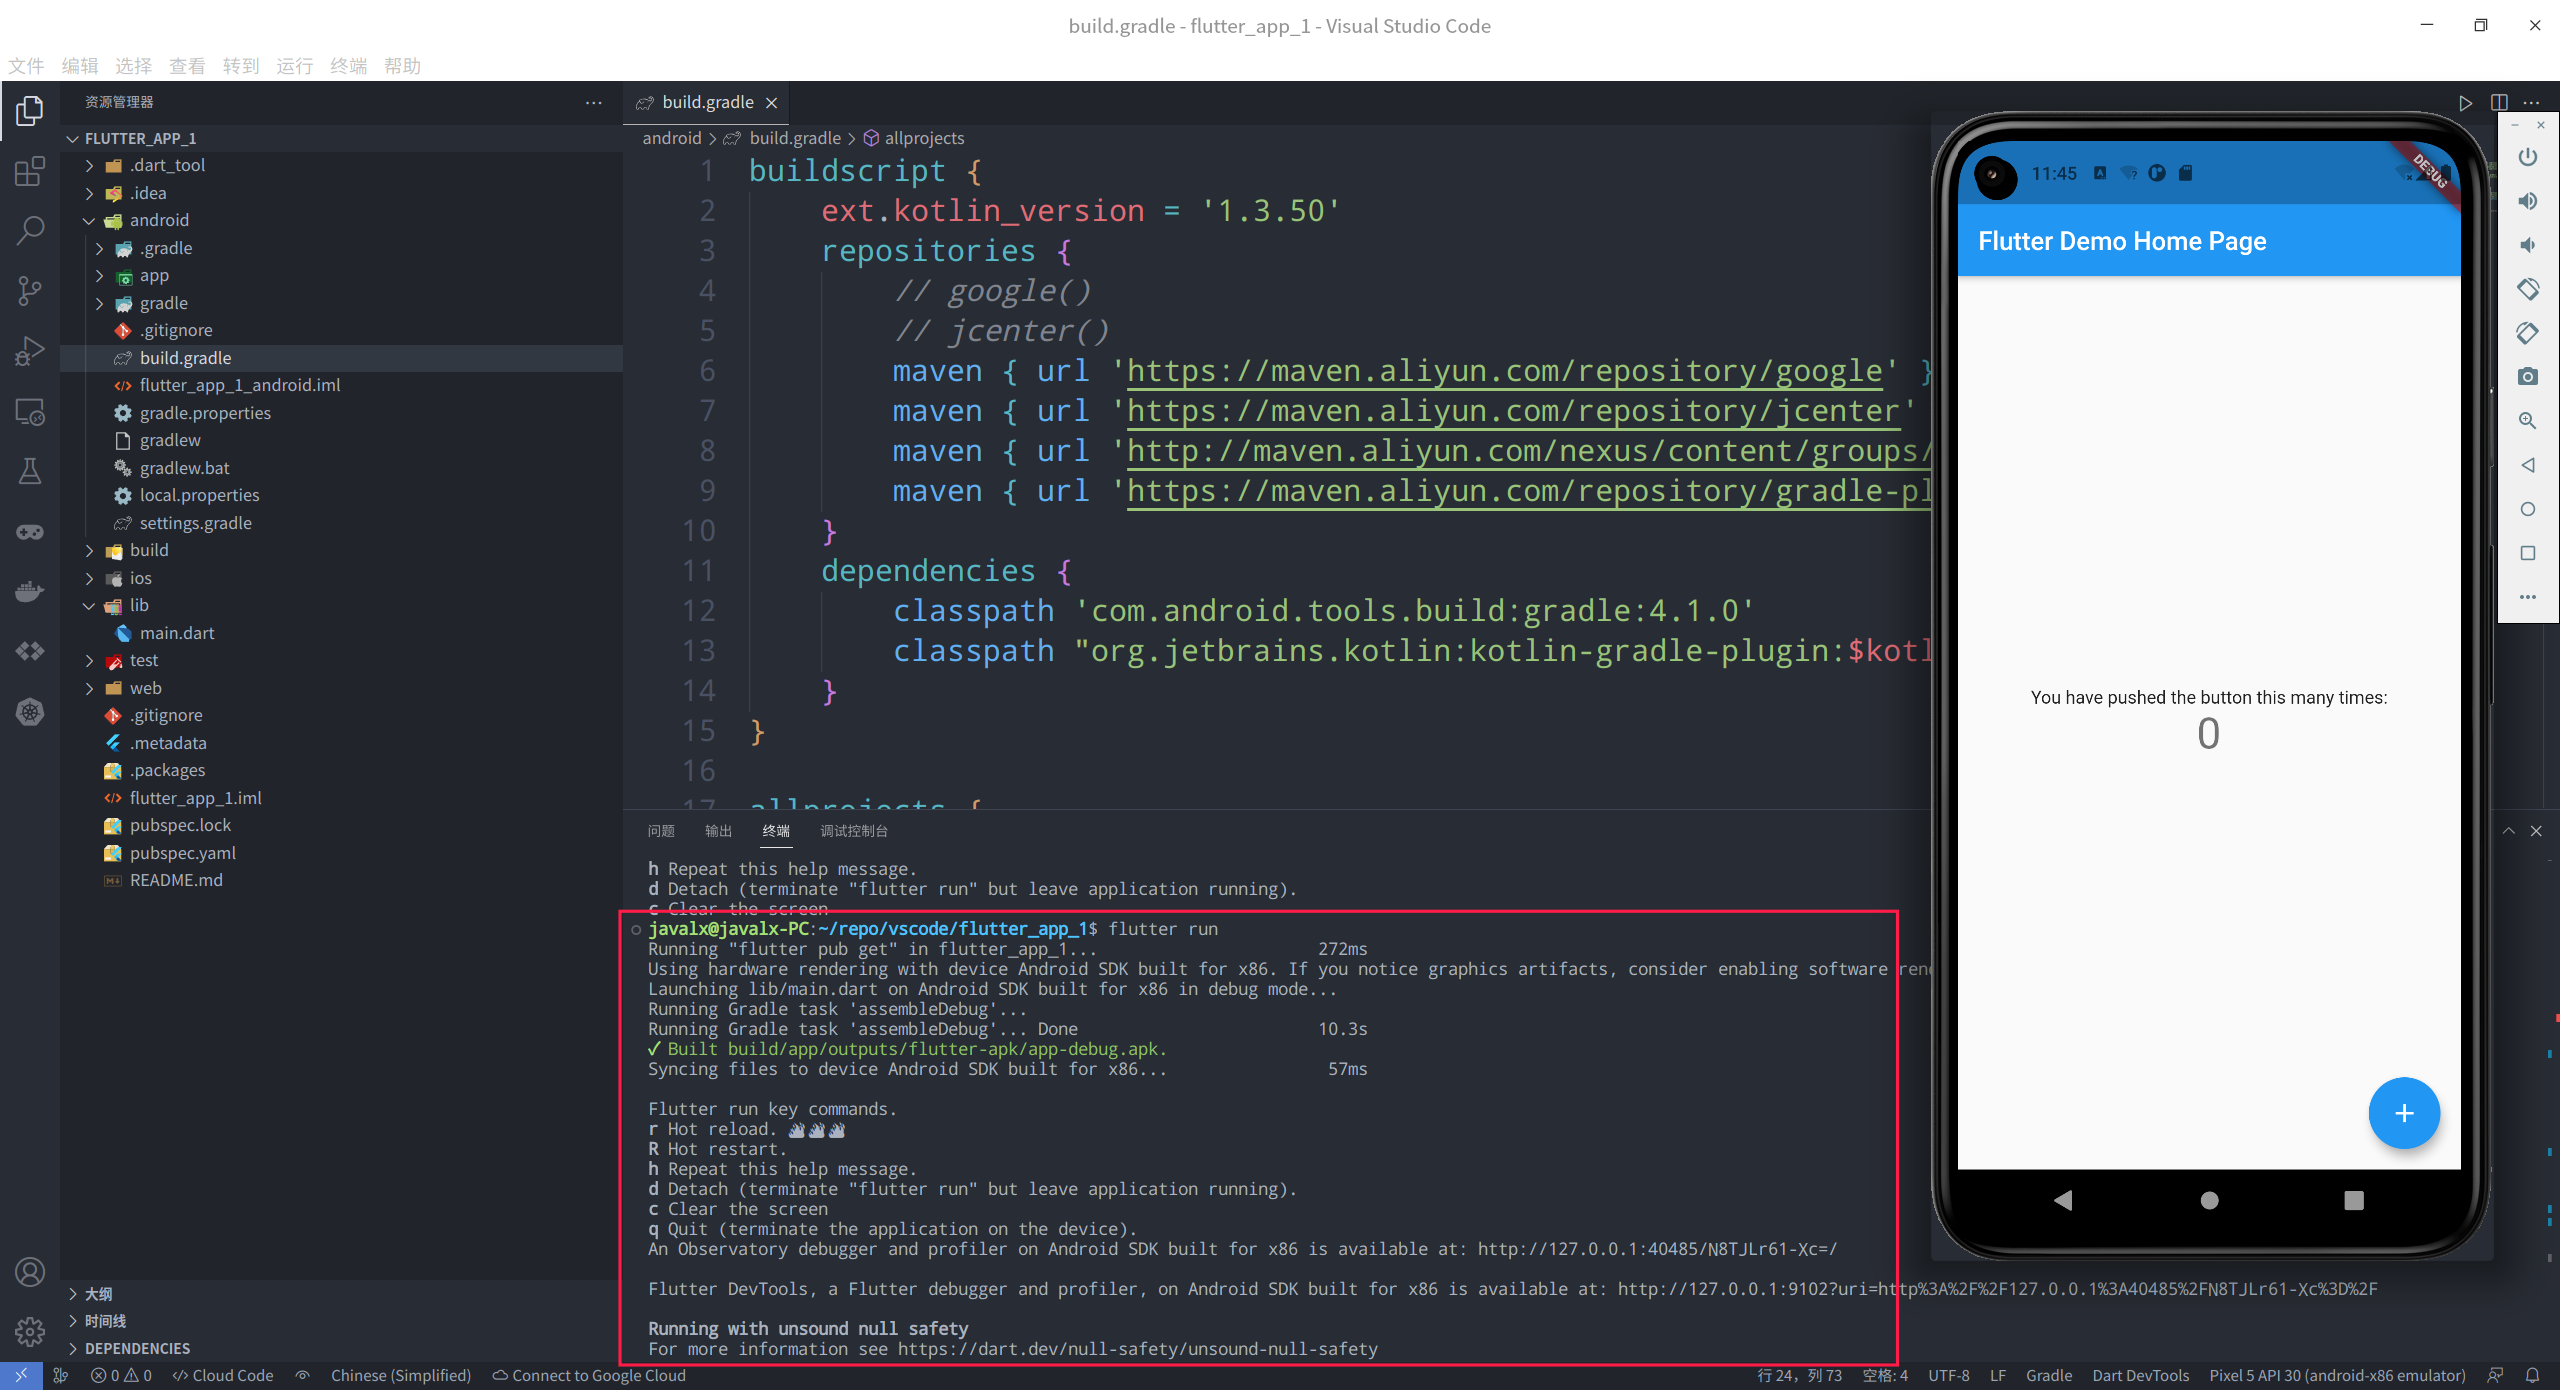Viewport: 2560px width, 1390px height.
Task: Open the Accounts icon in activity bar
Action: pos(30,1272)
